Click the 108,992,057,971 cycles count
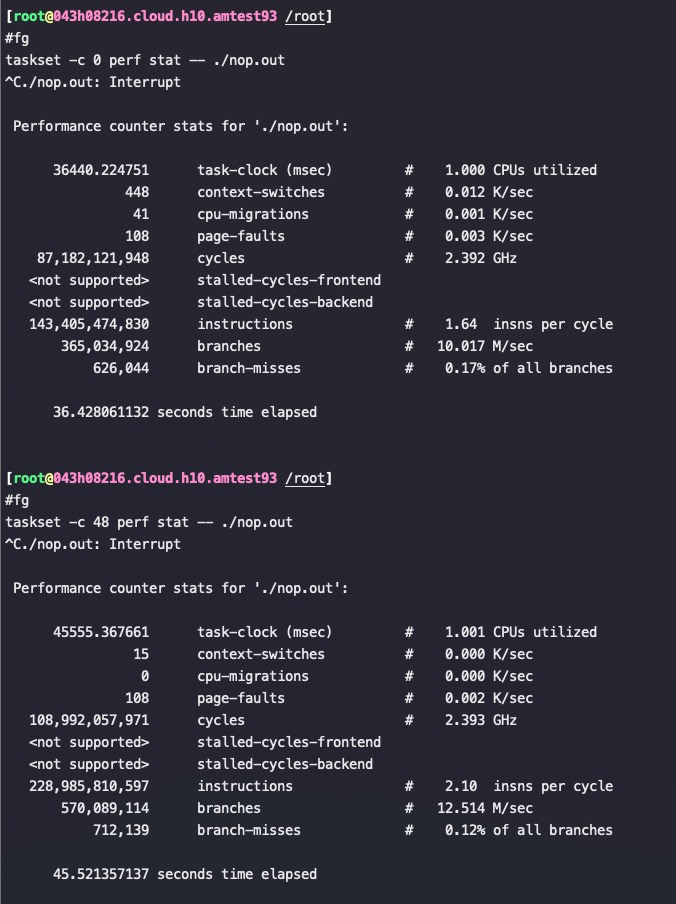This screenshot has width=676, height=904. pyautogui.click(x=89, y=720)
